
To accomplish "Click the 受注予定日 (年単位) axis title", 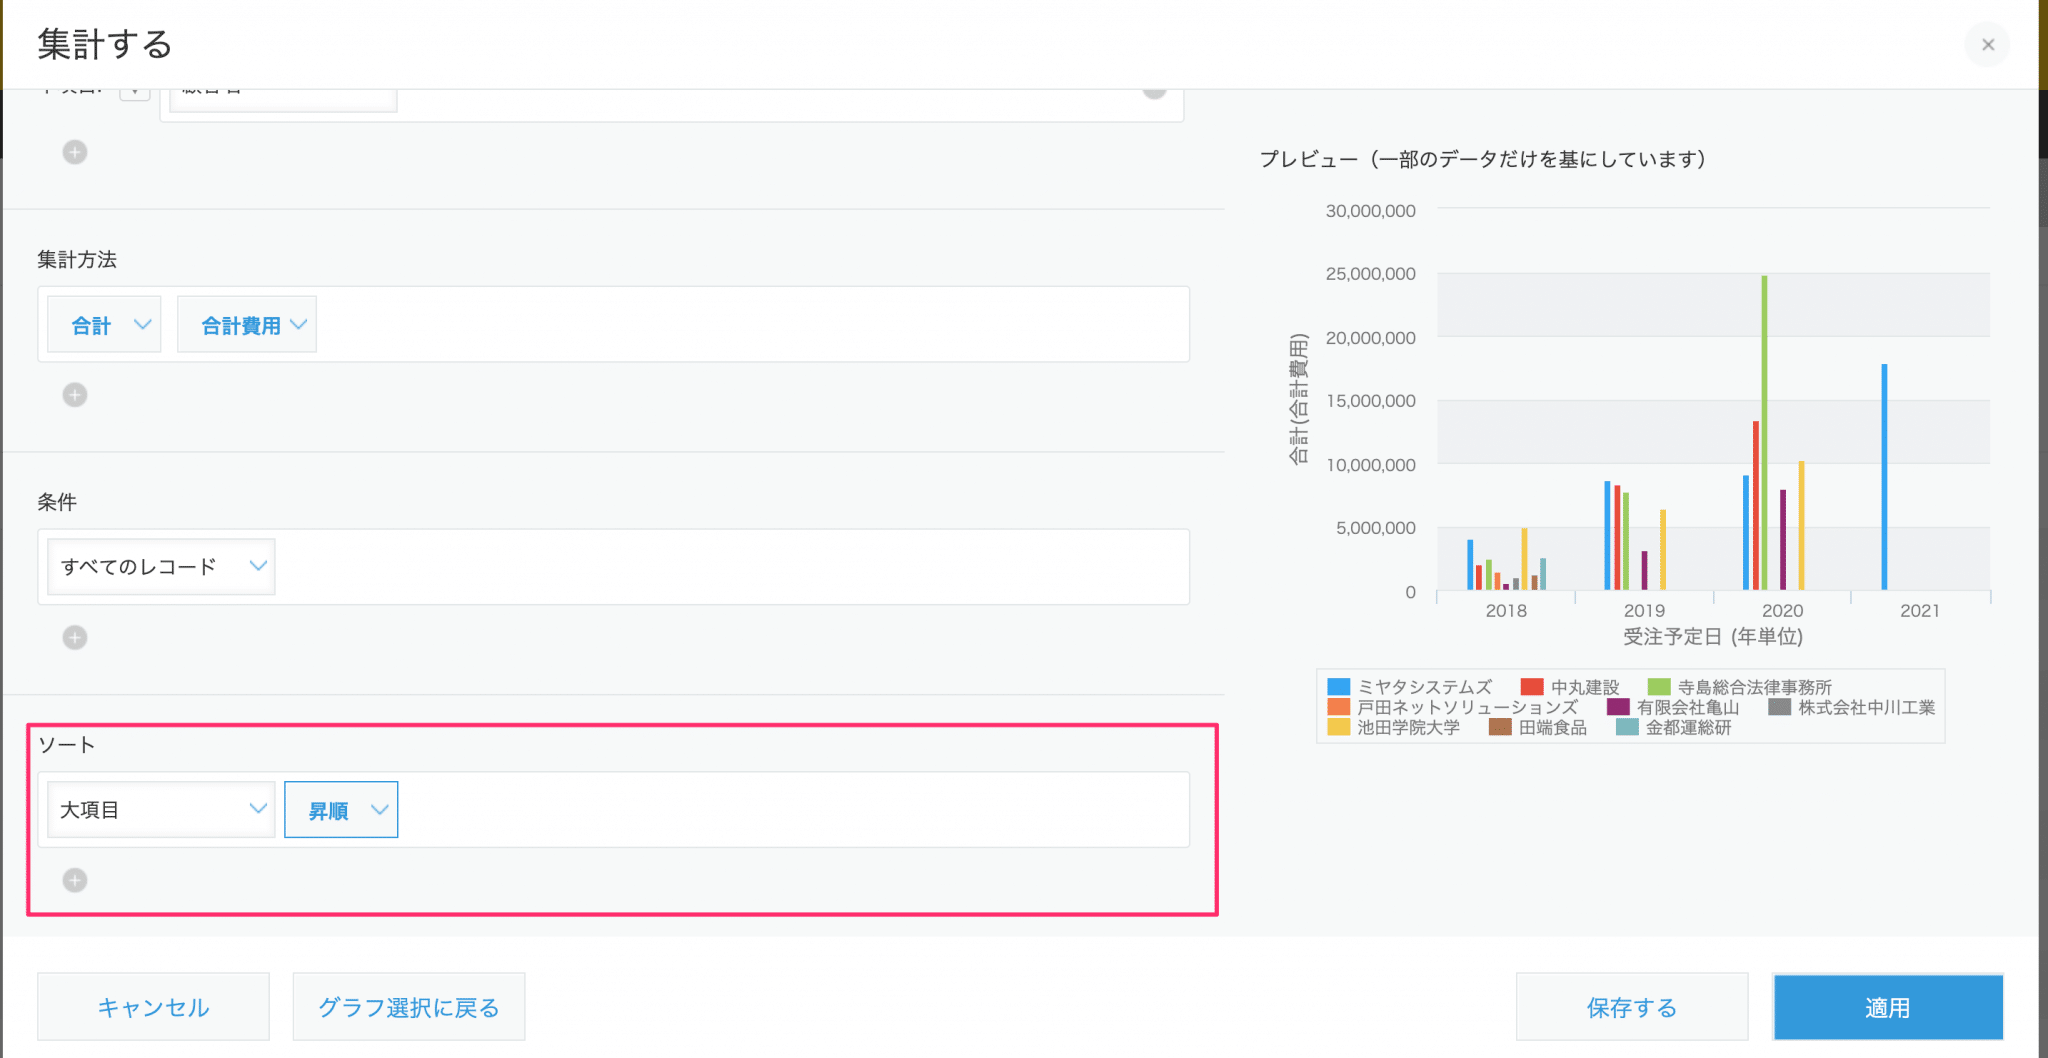I will pyautogui.click(x=1713, y=636).
